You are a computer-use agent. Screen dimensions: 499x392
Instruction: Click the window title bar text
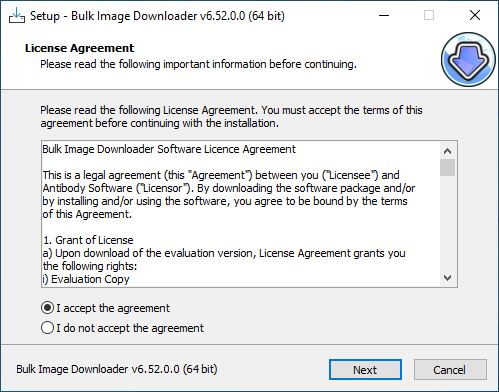(157, 16)
